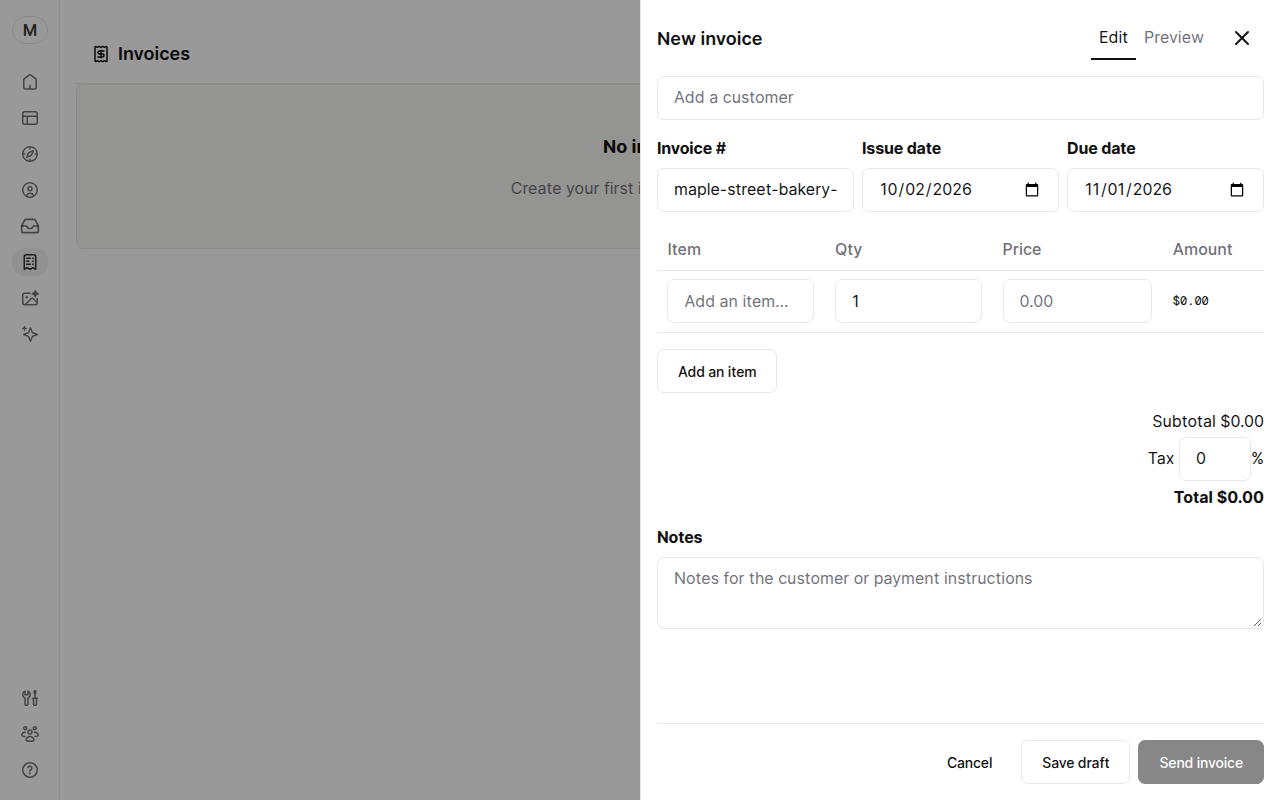Select the Qty field showing 1
Image resolution: width=1280 pixels, height=800 pixels.
click(x=908, y=301)
